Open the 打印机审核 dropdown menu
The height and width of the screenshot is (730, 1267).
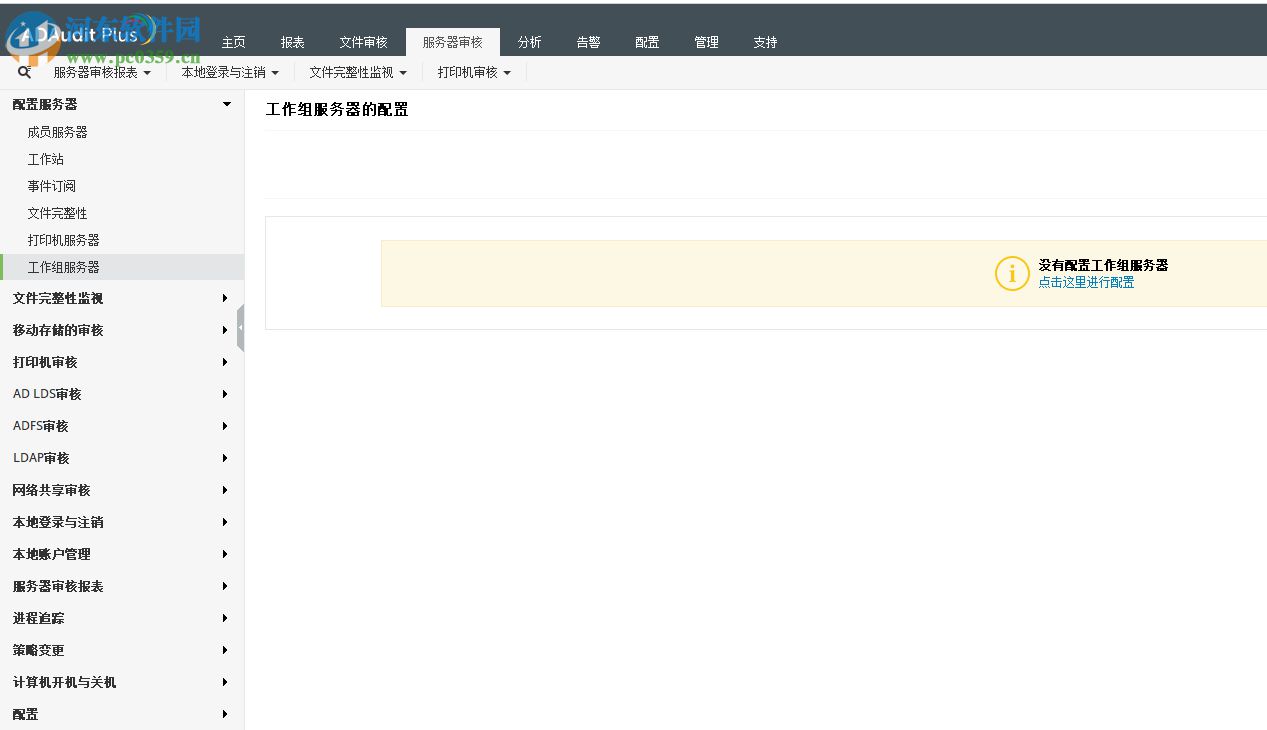472,71
